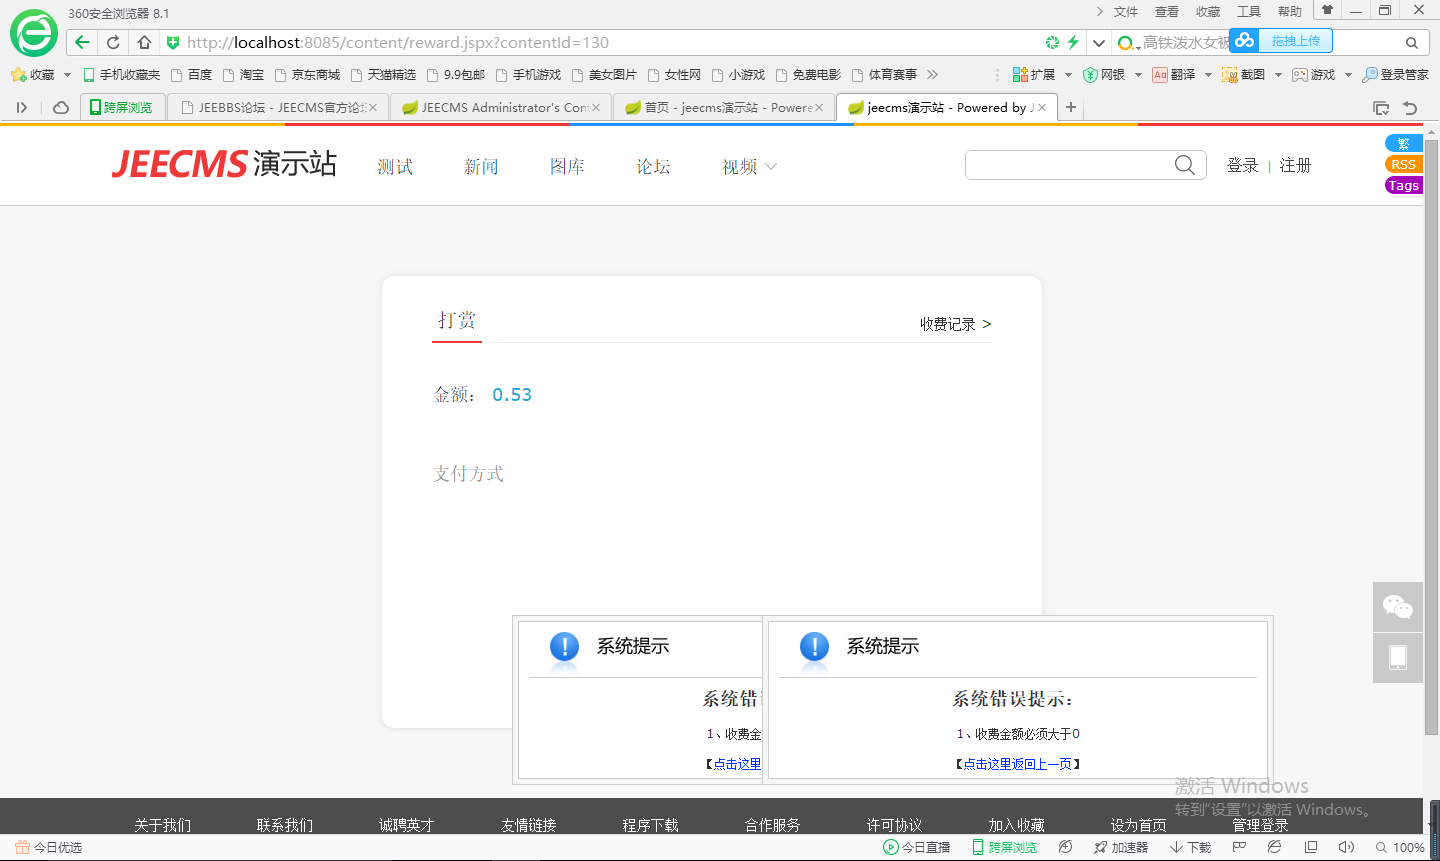Screen dimensions: 1440x861
Task: Open 收费记录 link
Action: (955, 324)
